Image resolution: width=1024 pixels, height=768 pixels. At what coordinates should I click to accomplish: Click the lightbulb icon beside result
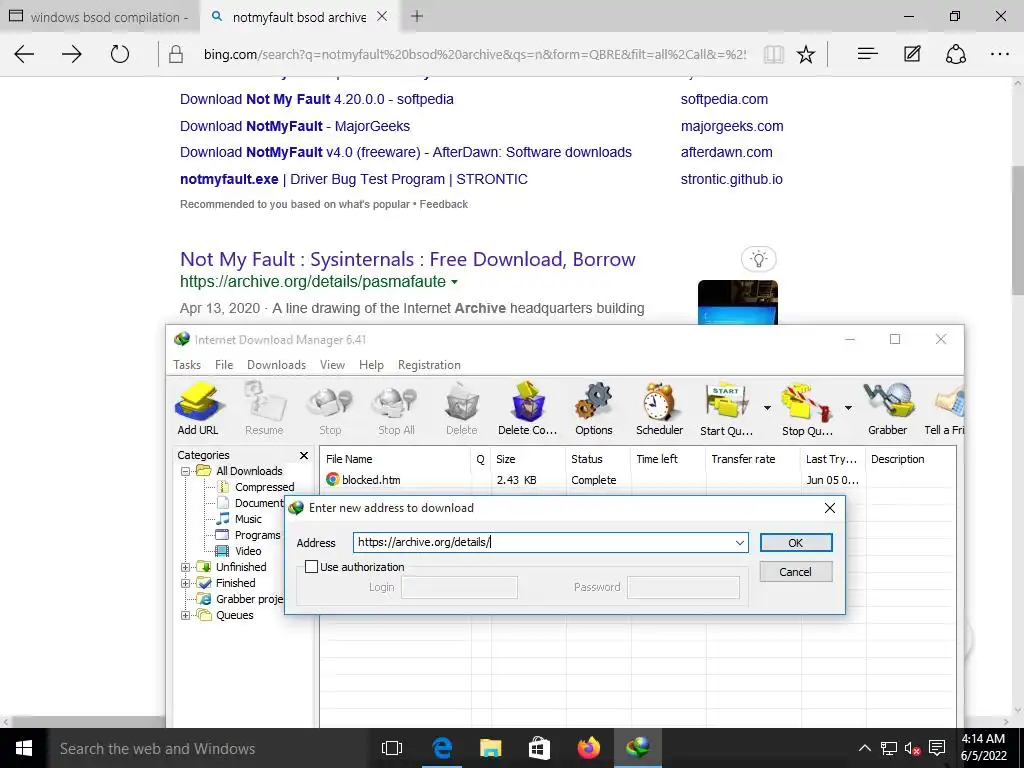pyautogui.click(x=758, y=259)
